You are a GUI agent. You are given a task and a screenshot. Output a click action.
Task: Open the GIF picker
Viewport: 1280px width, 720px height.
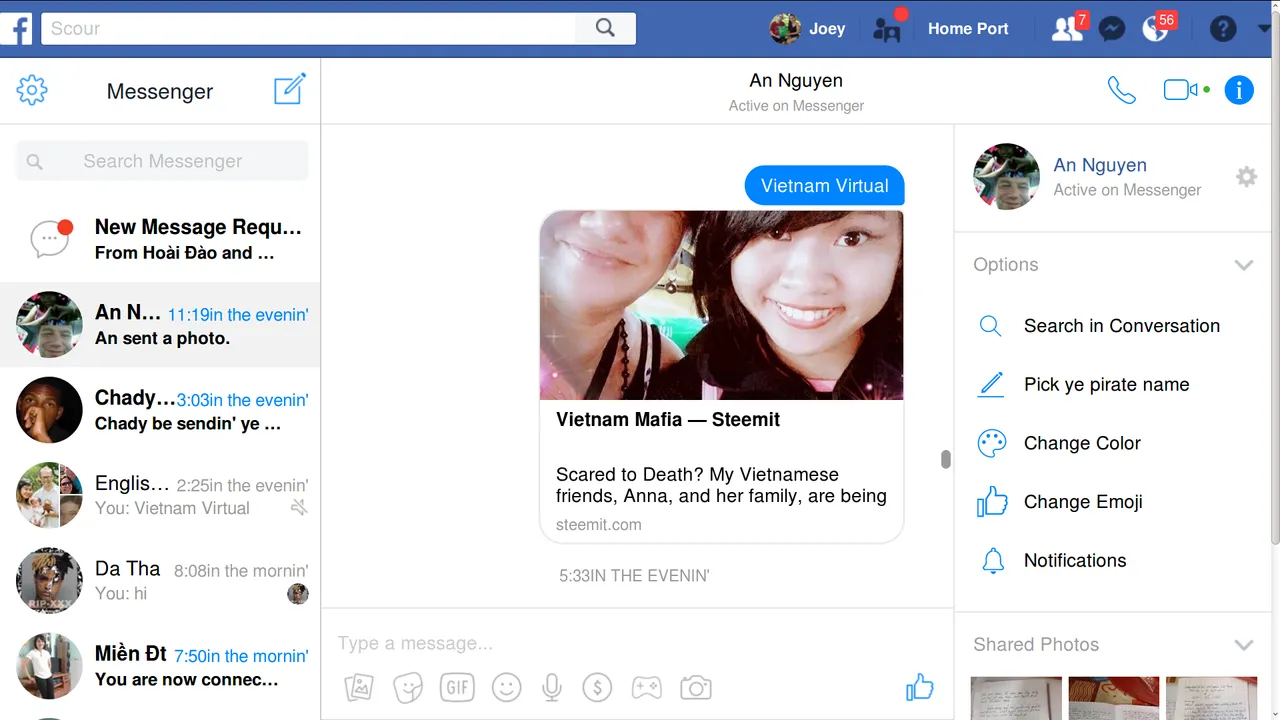coord(458,688)
